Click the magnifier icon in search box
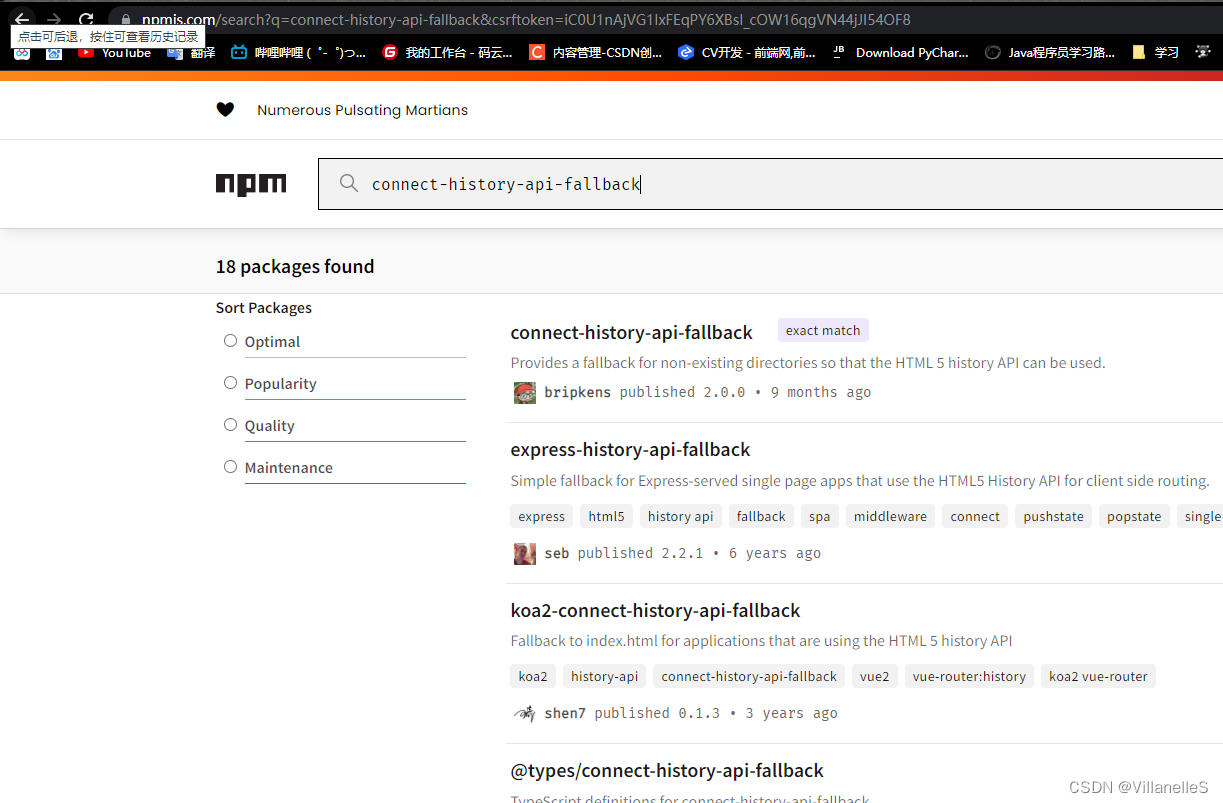The width and height of the screenshot is (1223, 803). click(349, 184)
